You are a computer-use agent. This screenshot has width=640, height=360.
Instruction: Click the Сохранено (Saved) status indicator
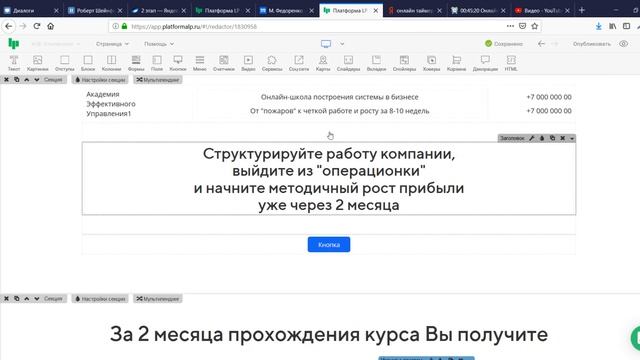click(x=504, y=44)
